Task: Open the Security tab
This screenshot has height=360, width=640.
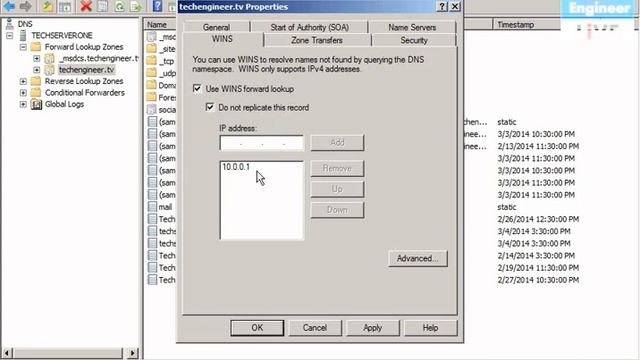Action: click(414, 40)
